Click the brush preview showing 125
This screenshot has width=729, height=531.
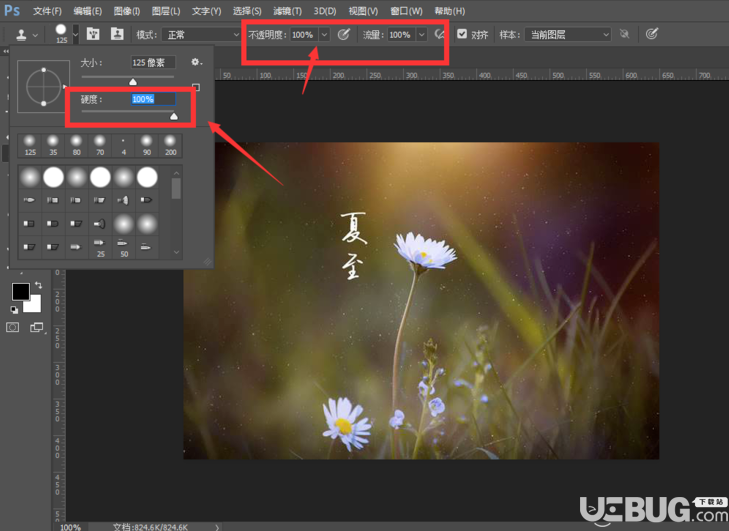click(x=61, y=33)
